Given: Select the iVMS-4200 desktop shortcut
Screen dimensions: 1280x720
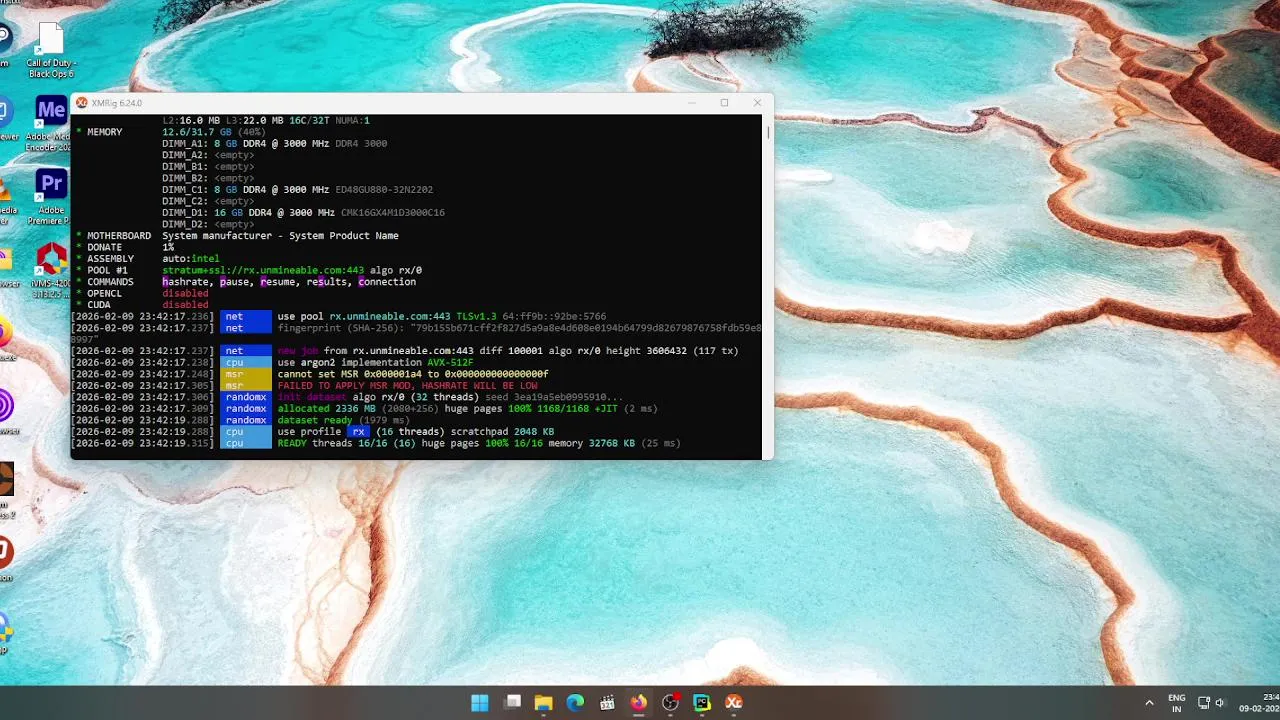Looking at the screenshot, I should coord(51,271).
